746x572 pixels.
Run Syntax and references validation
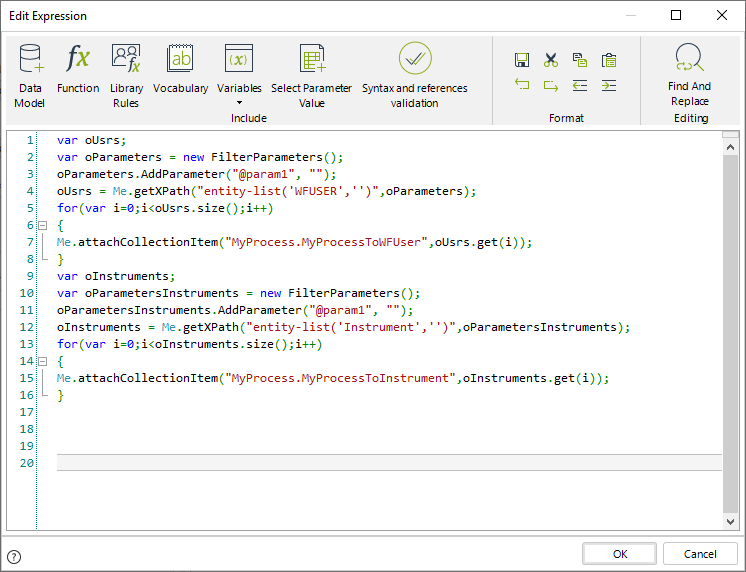(415, 76)
